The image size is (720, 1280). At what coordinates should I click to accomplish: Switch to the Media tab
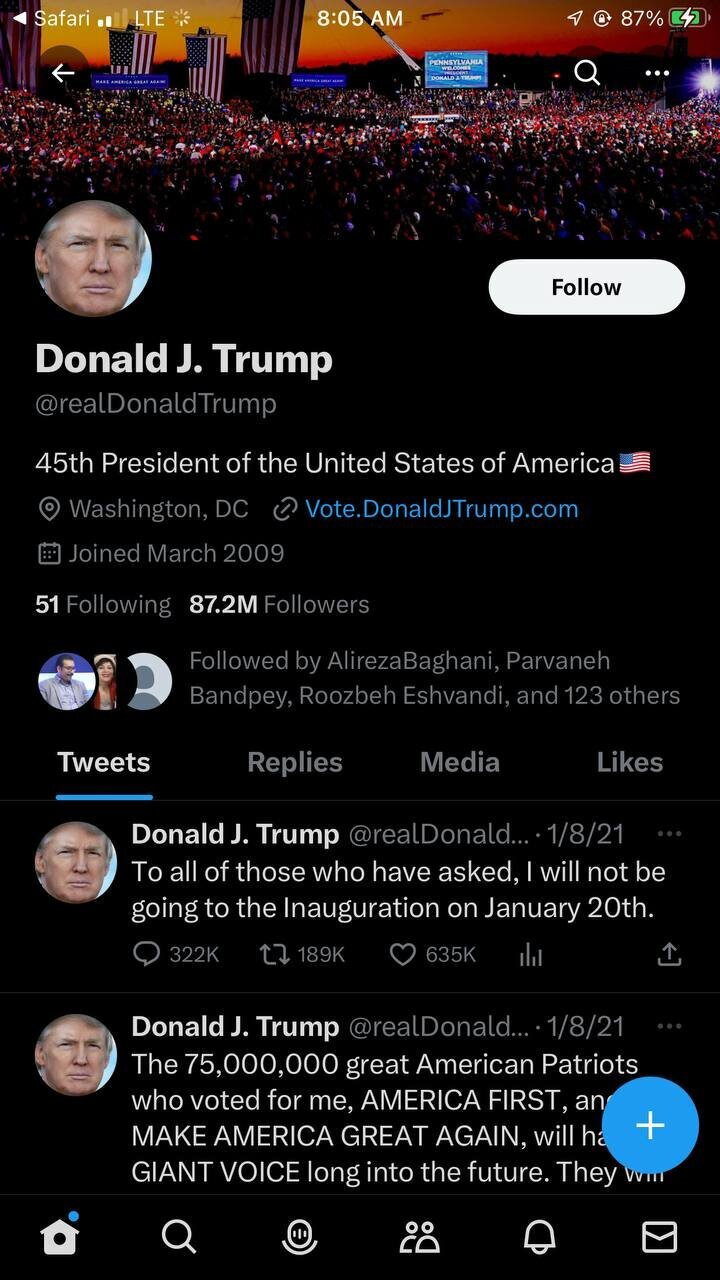pyautogui.click(x=459, y=762)
